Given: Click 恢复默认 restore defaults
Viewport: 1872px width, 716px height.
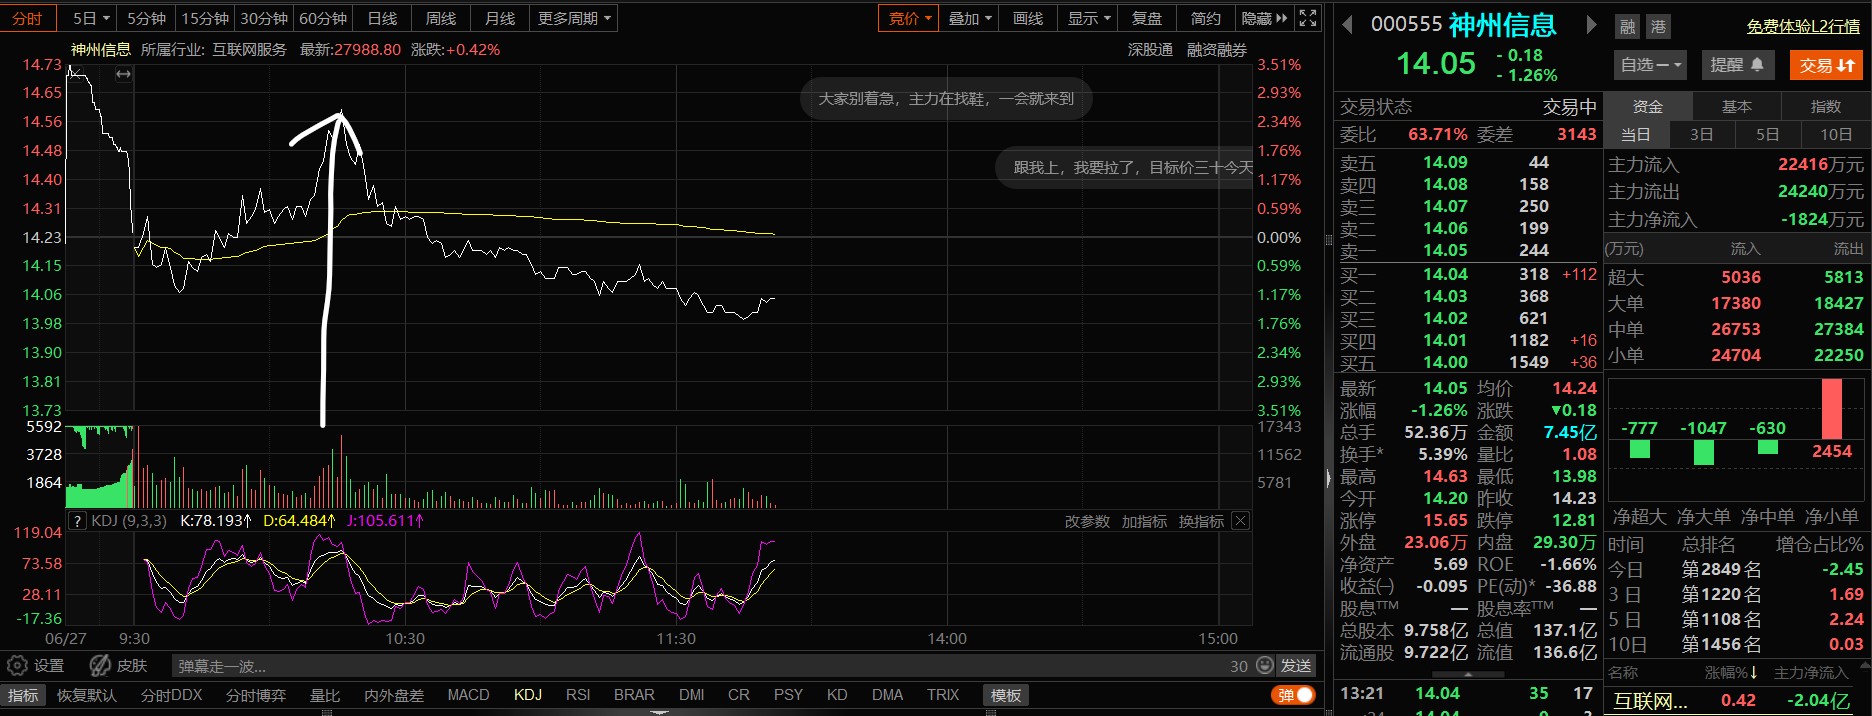Looking at the screenshot, I should [x=87, y=695].
